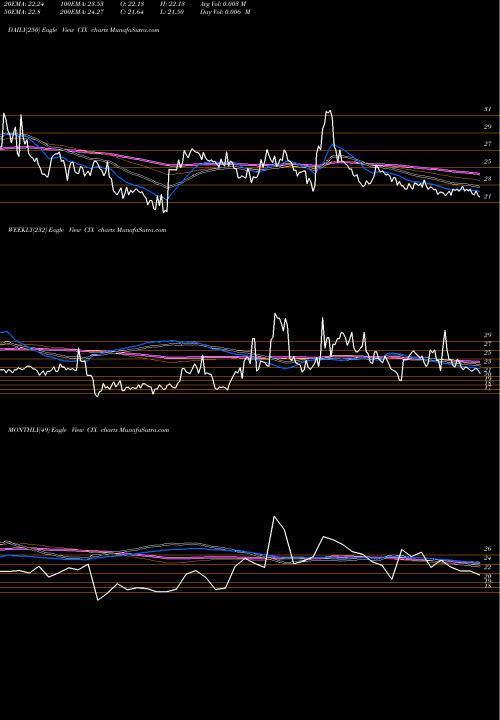This screenshot has width=500, height=720.
Task: Click the L: 21.50 low price
Action: tap(172, 12)
